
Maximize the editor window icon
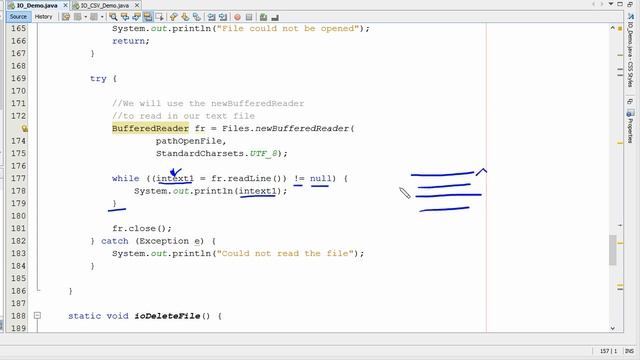tap(620, 4)
